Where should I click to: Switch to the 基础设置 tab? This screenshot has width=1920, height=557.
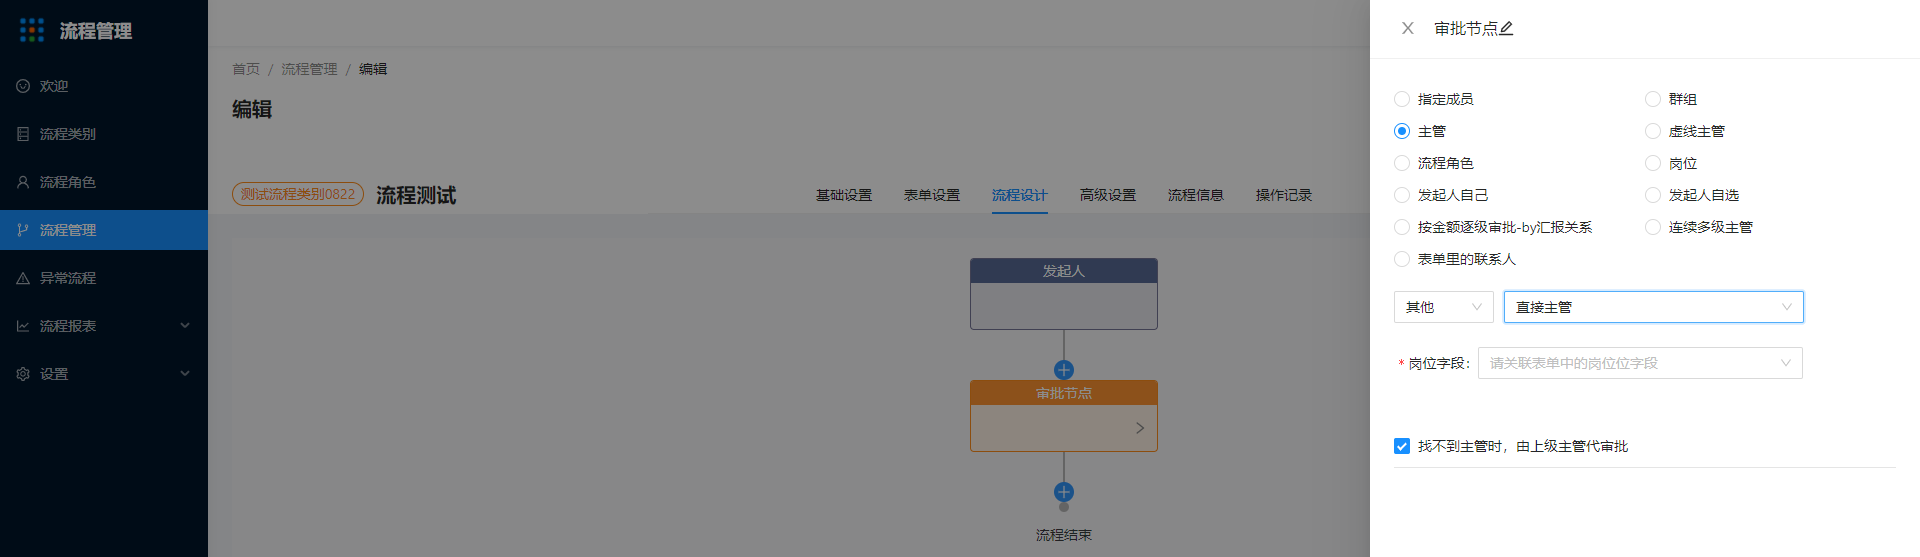(x=844, y=195)
